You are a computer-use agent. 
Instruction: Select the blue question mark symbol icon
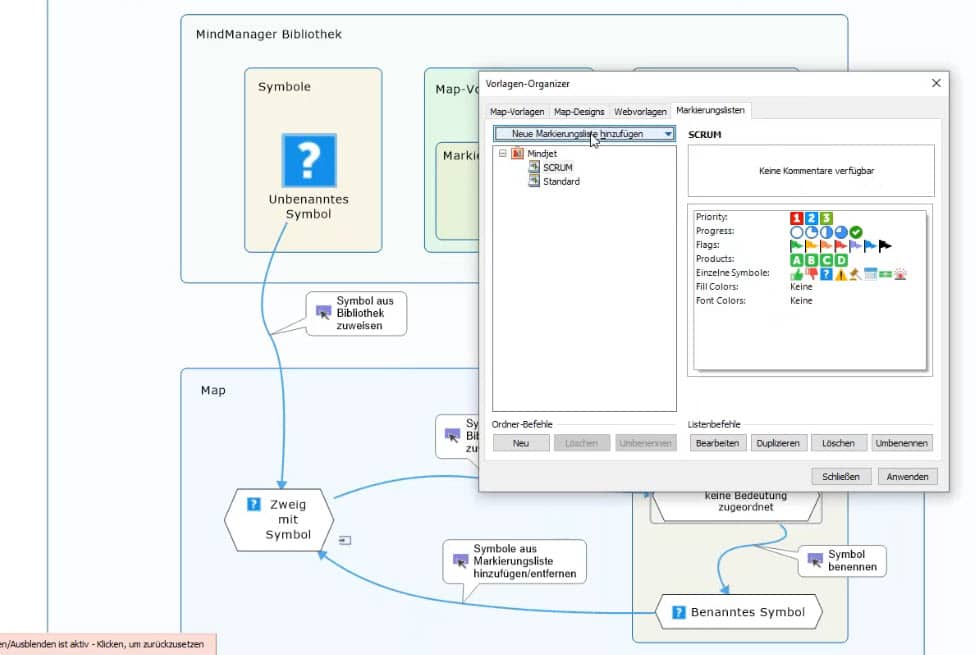(827, 273)
